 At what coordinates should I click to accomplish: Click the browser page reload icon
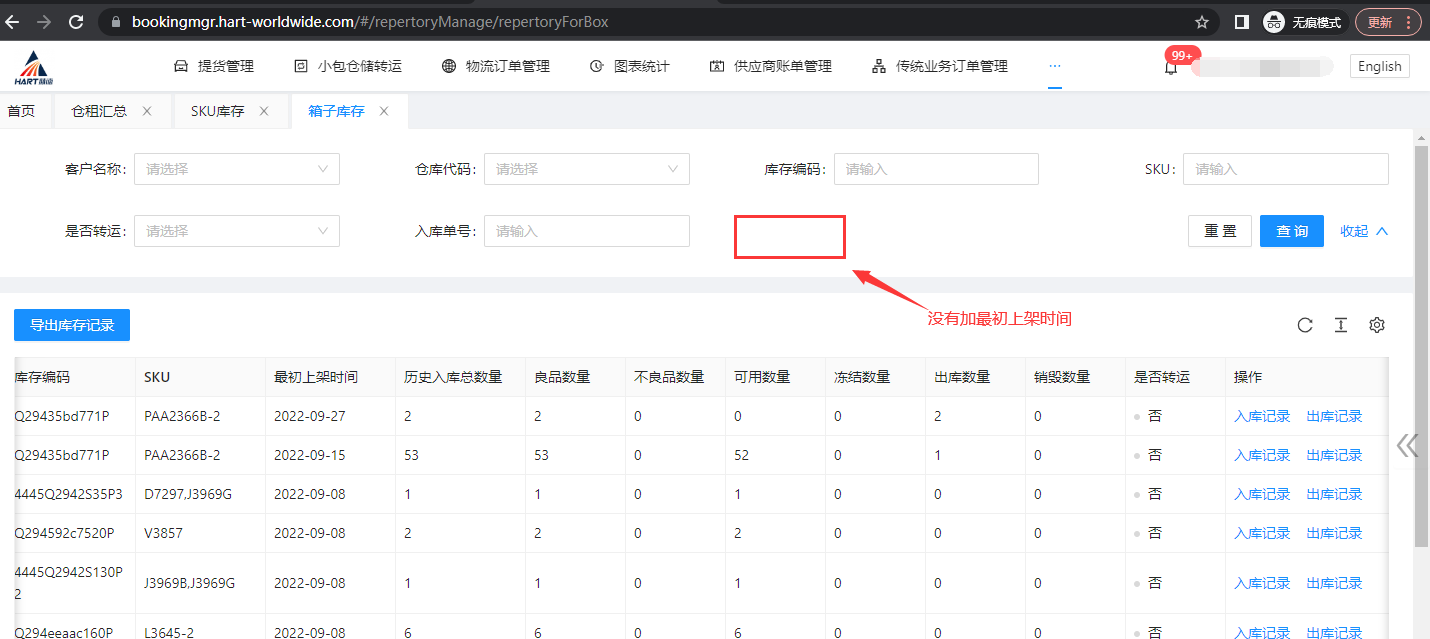(x=76, y=21)
